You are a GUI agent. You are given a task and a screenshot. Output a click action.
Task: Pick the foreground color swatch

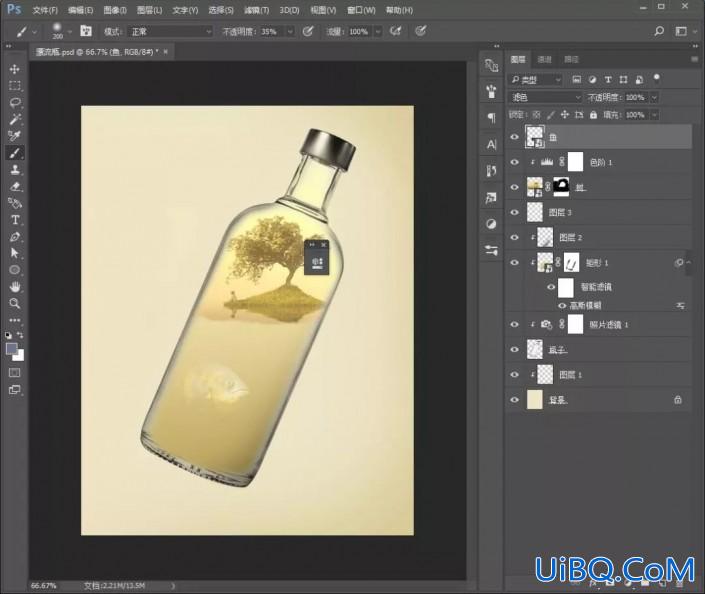click(x=11, y=349)
